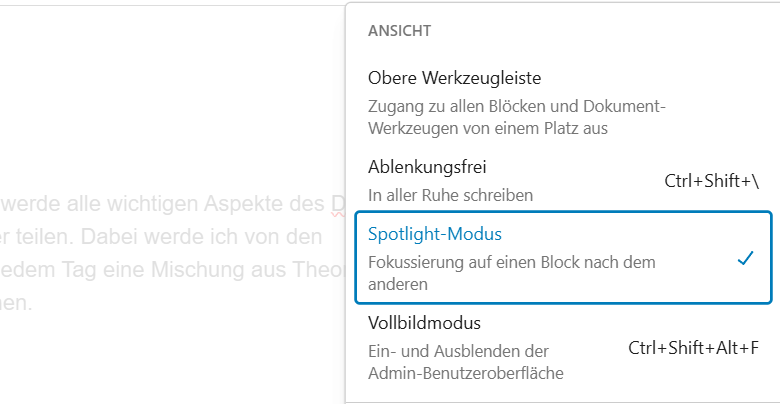780x404 pixels.
Task: Click the word 'Dabei' in the paragraph
Action: [105, 237]
